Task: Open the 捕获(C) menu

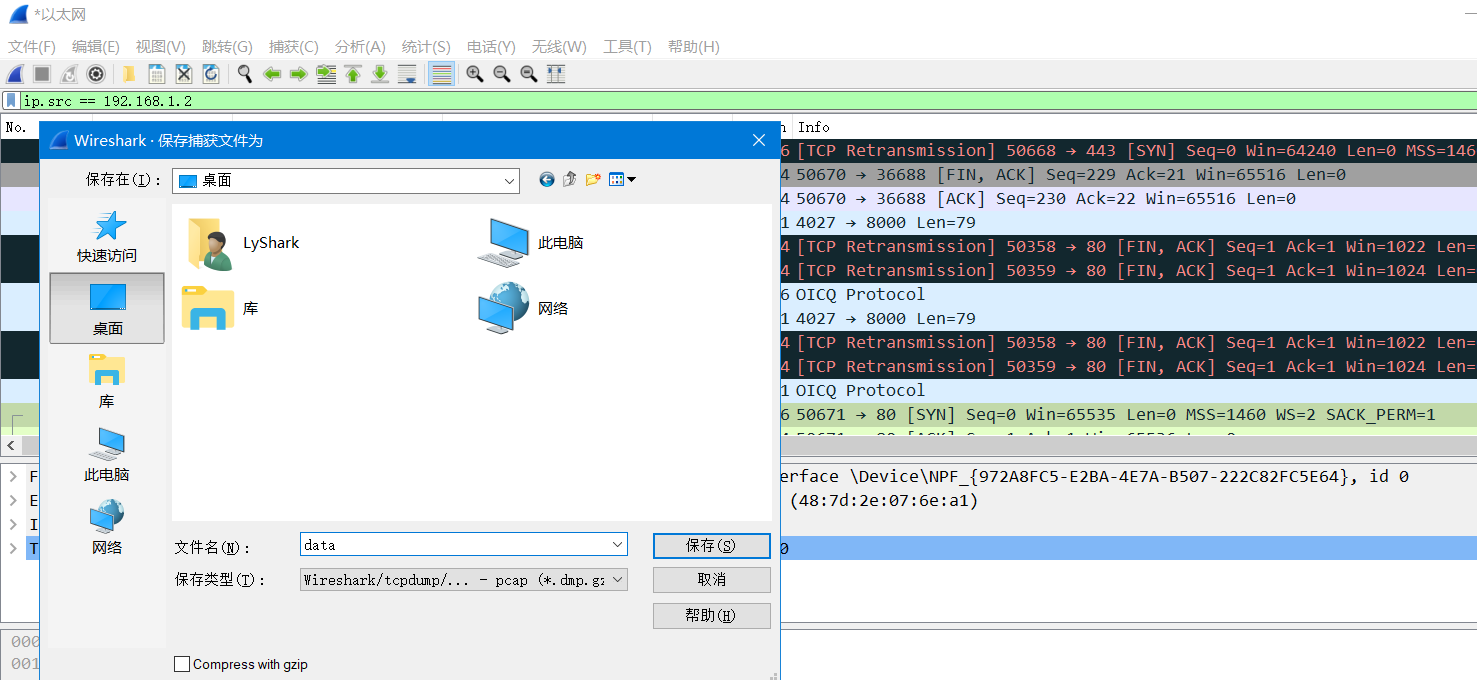Action: point(293,47)
